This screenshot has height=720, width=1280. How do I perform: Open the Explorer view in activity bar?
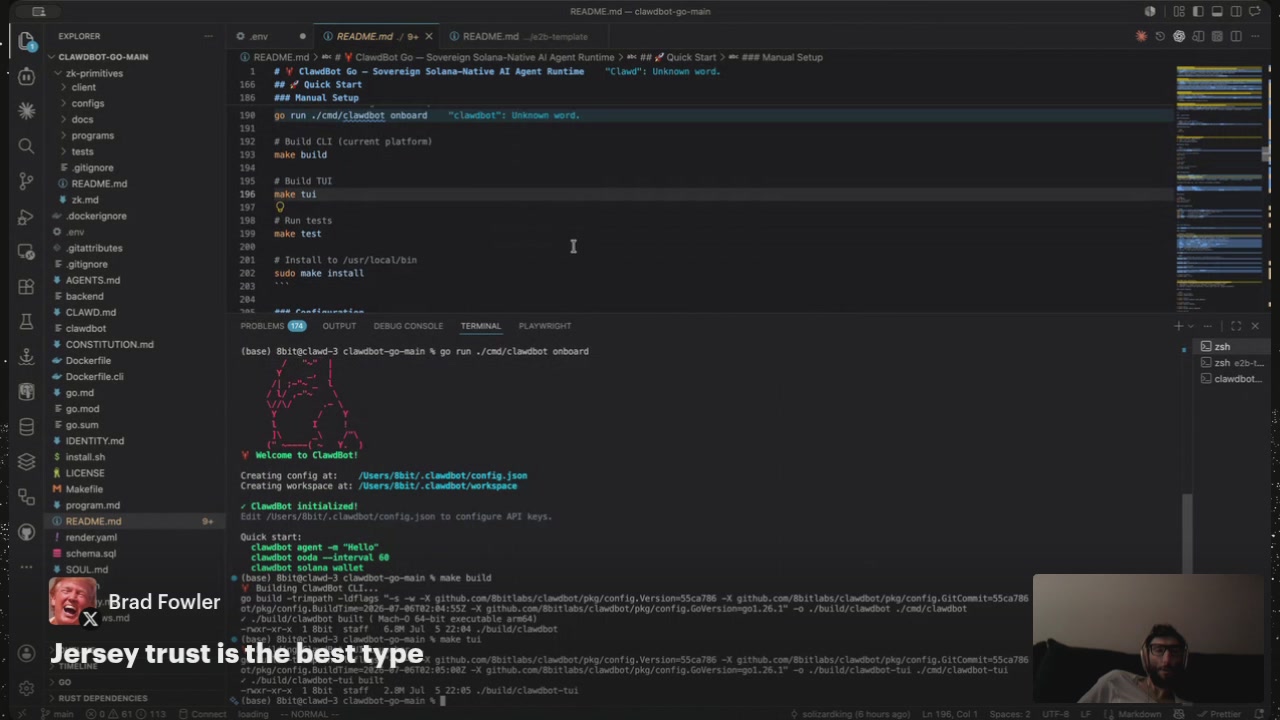pos(27,41)
